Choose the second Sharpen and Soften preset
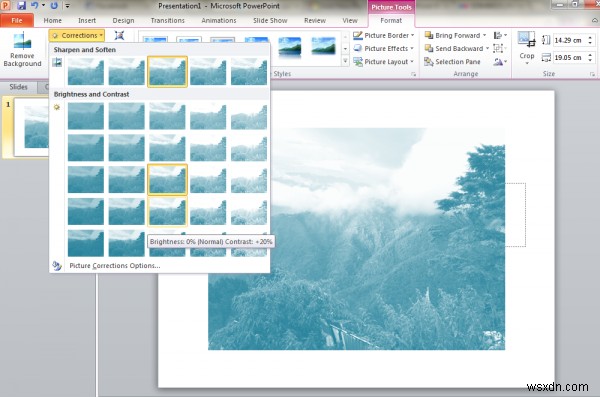The height and width of the screenshot is (397, 600). tap(127, 72)
